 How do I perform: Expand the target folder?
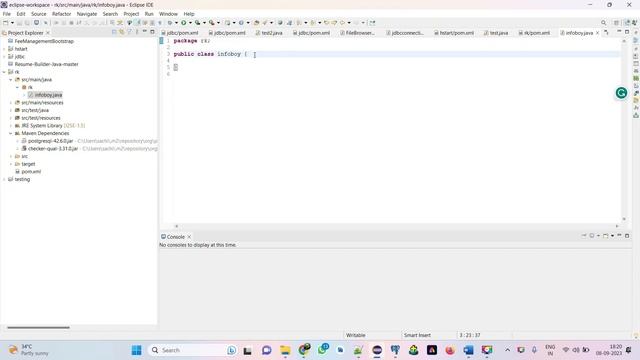coord(11,164)
